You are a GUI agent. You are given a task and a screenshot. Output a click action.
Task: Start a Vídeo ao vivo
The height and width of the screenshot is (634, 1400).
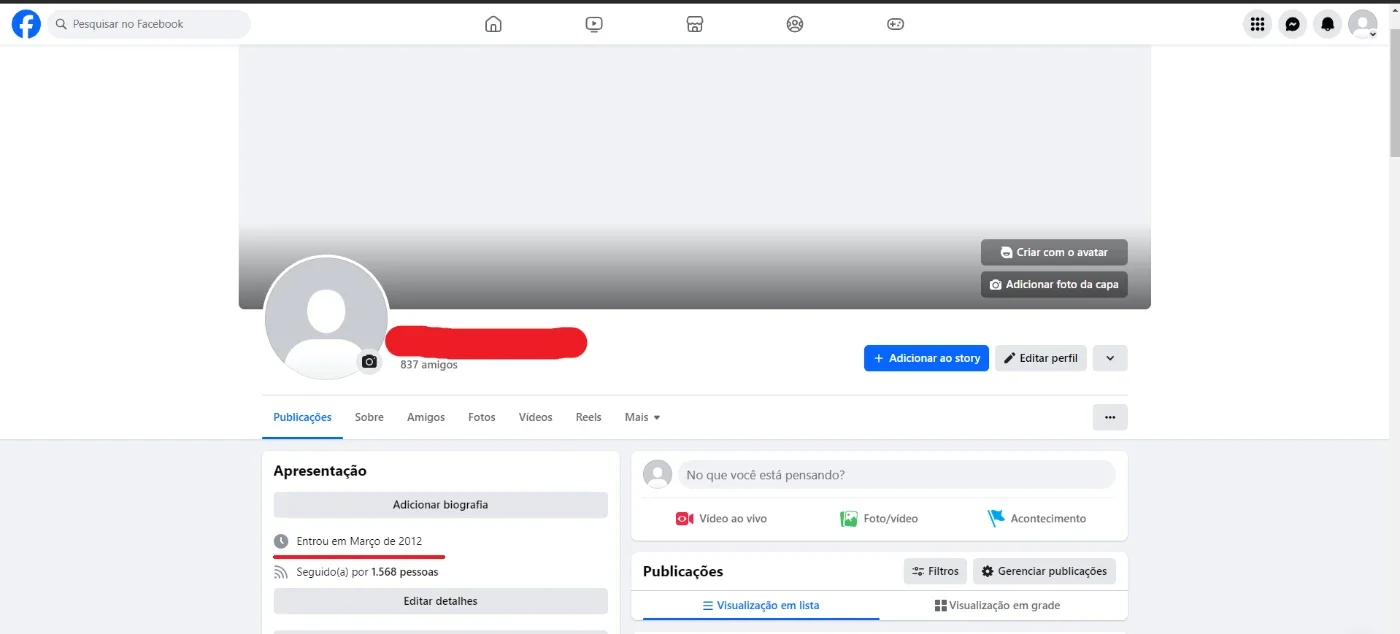click(722, 518)
